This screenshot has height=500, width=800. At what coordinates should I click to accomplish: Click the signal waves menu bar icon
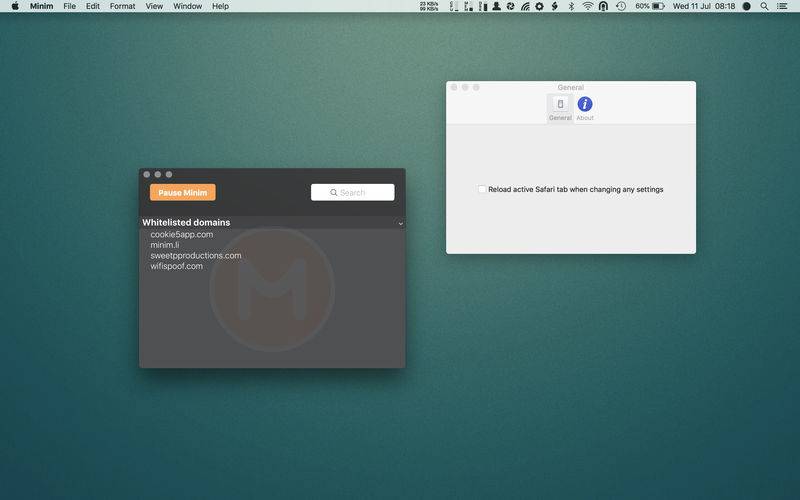click(x=525, y=6)
